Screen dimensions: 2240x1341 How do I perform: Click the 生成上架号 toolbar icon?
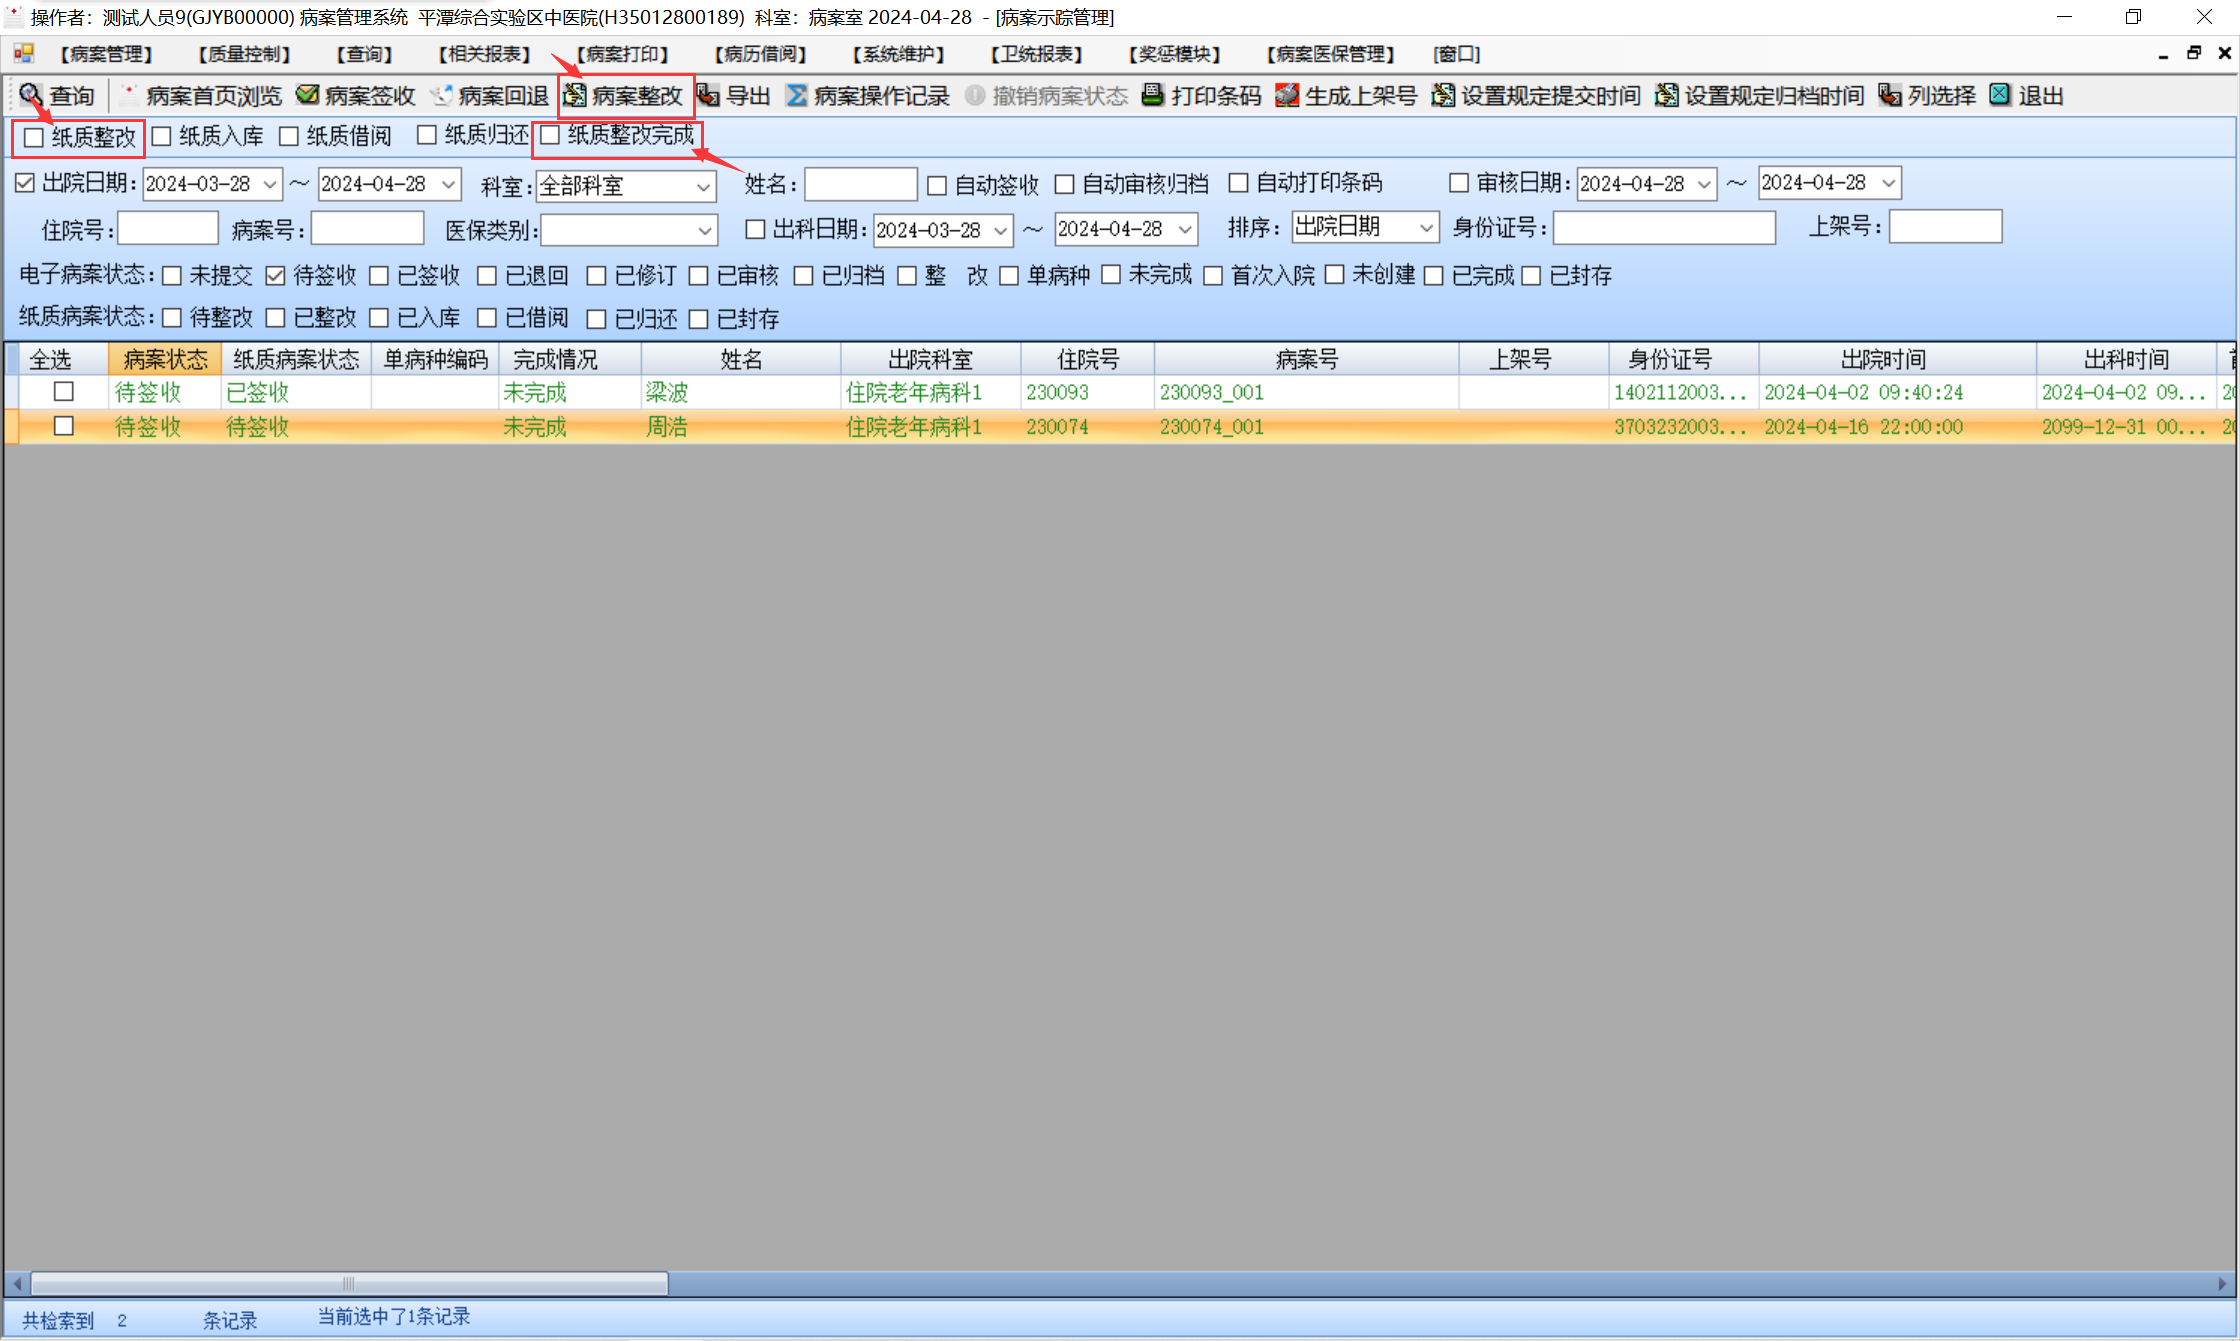click(1287, 95)
